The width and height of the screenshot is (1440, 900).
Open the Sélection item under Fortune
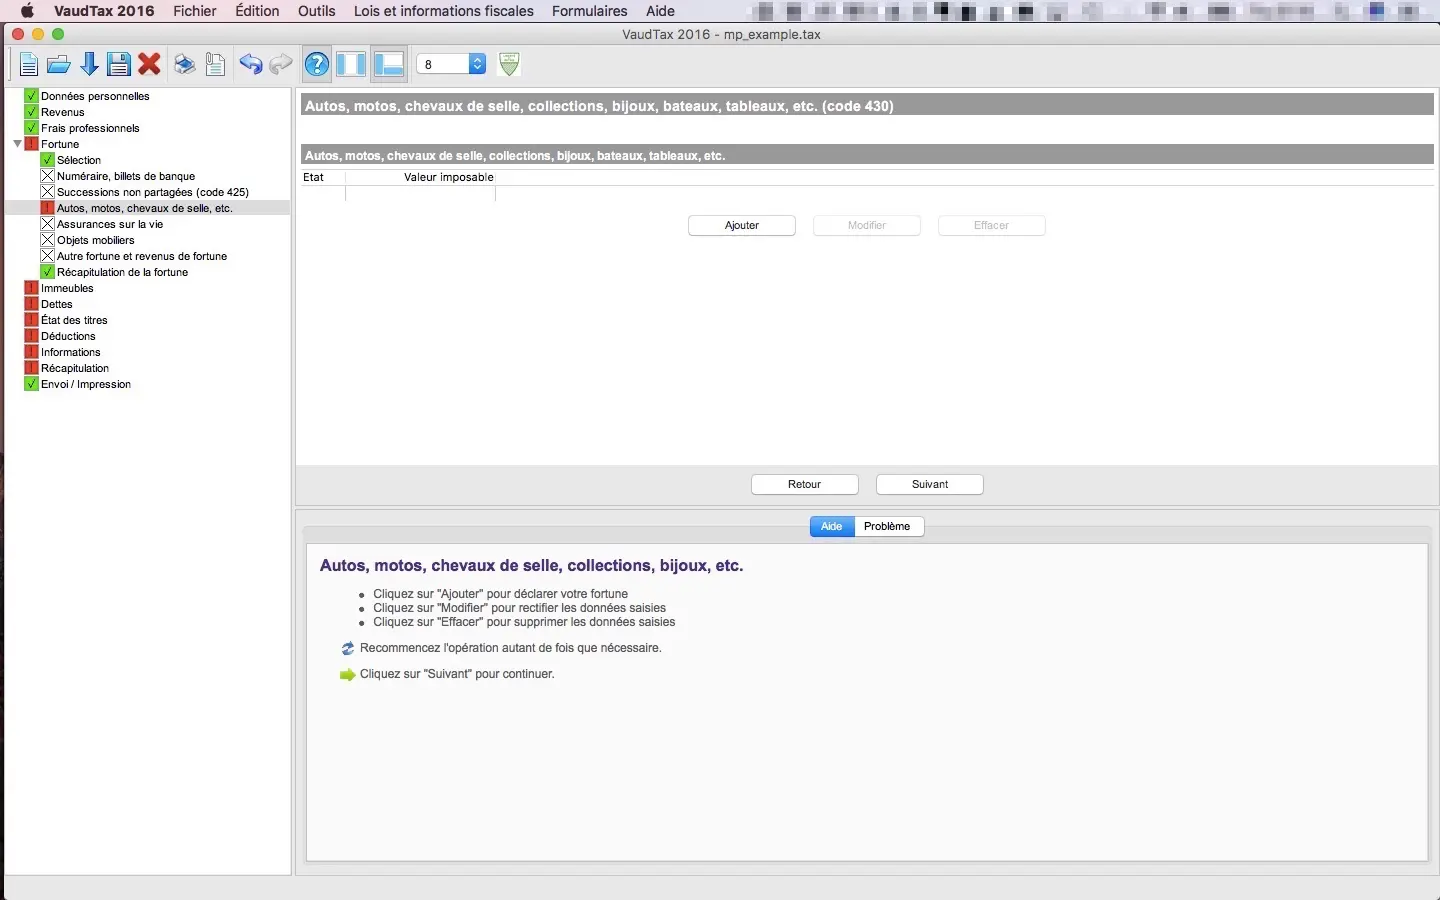[79, 160]
